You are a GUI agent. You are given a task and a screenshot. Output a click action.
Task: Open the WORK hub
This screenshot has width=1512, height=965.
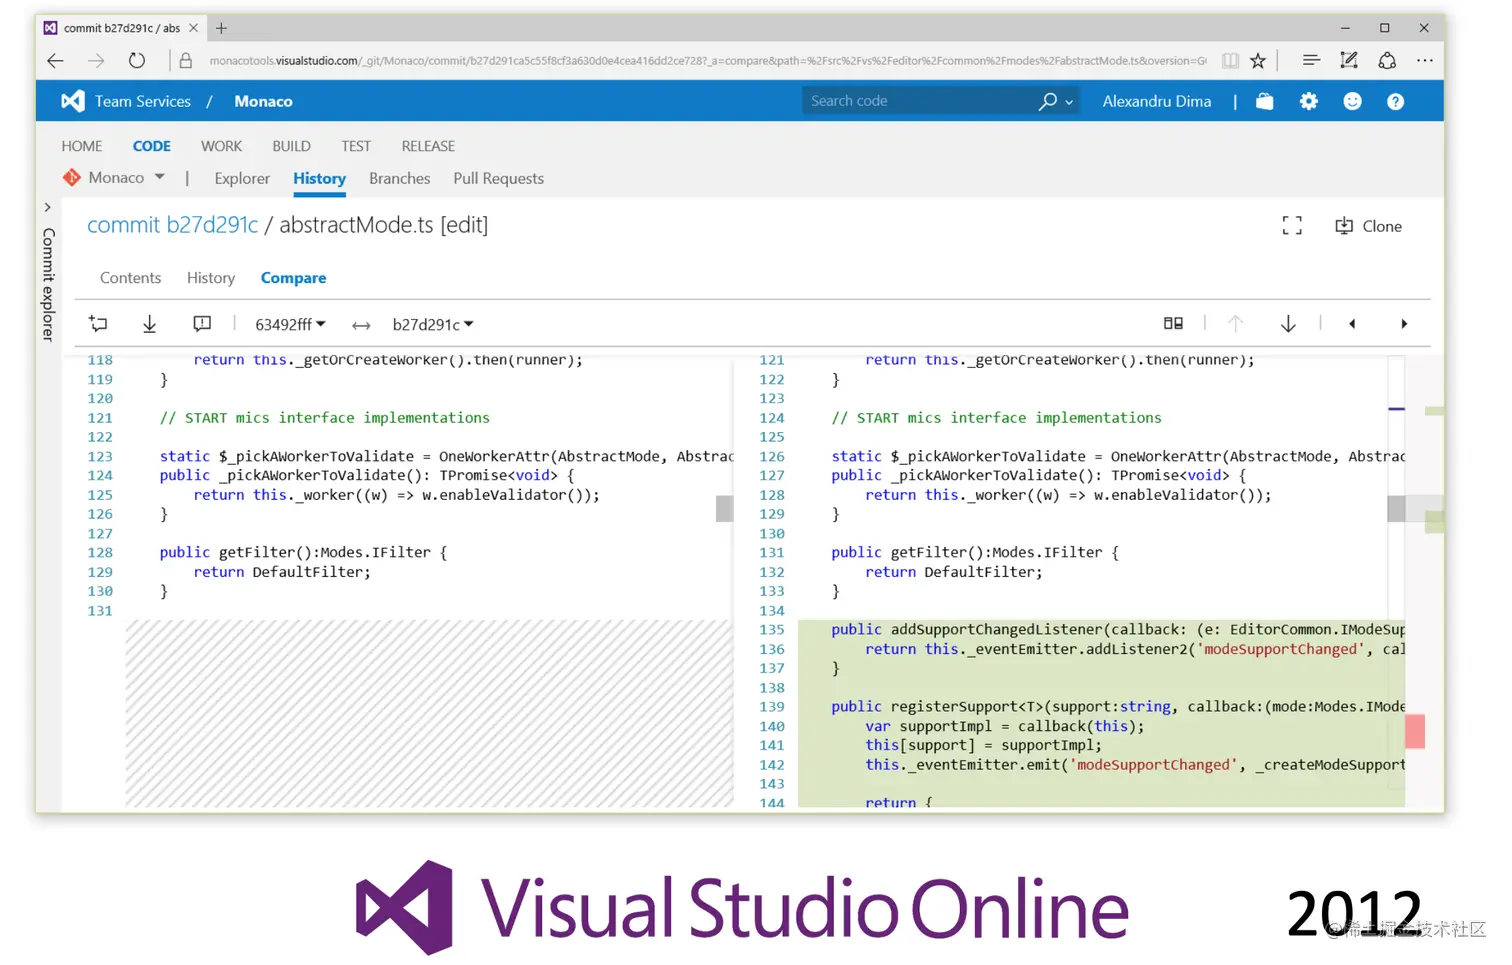click(x=221, y=146)
